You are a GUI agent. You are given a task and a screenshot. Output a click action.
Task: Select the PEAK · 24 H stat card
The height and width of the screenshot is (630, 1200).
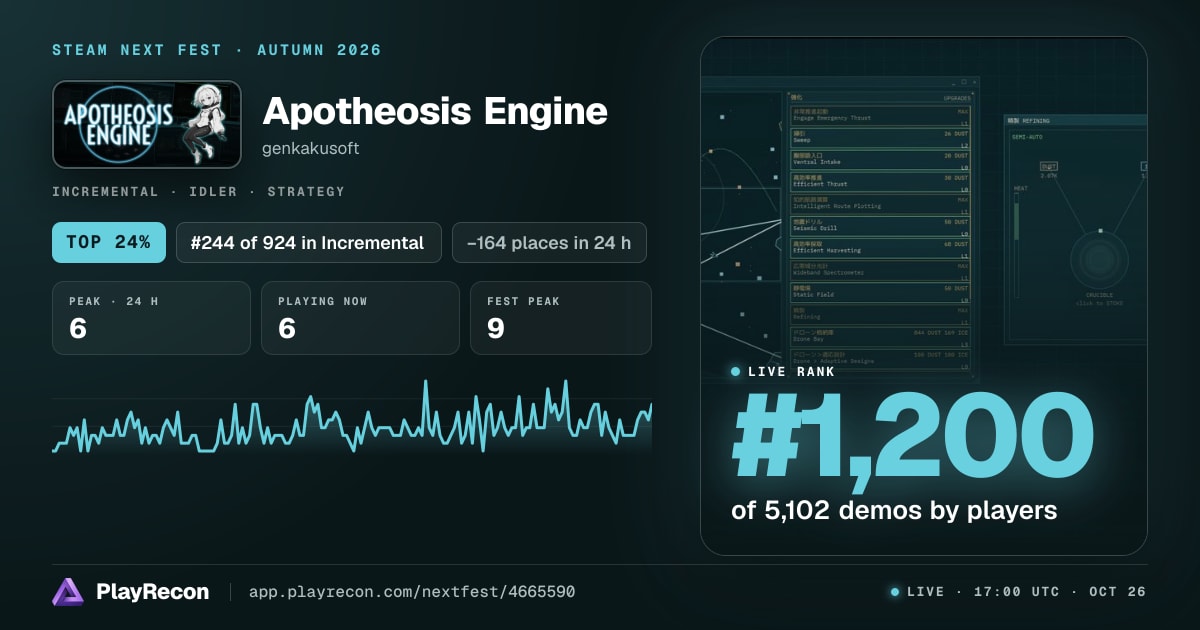click(151, 318)
